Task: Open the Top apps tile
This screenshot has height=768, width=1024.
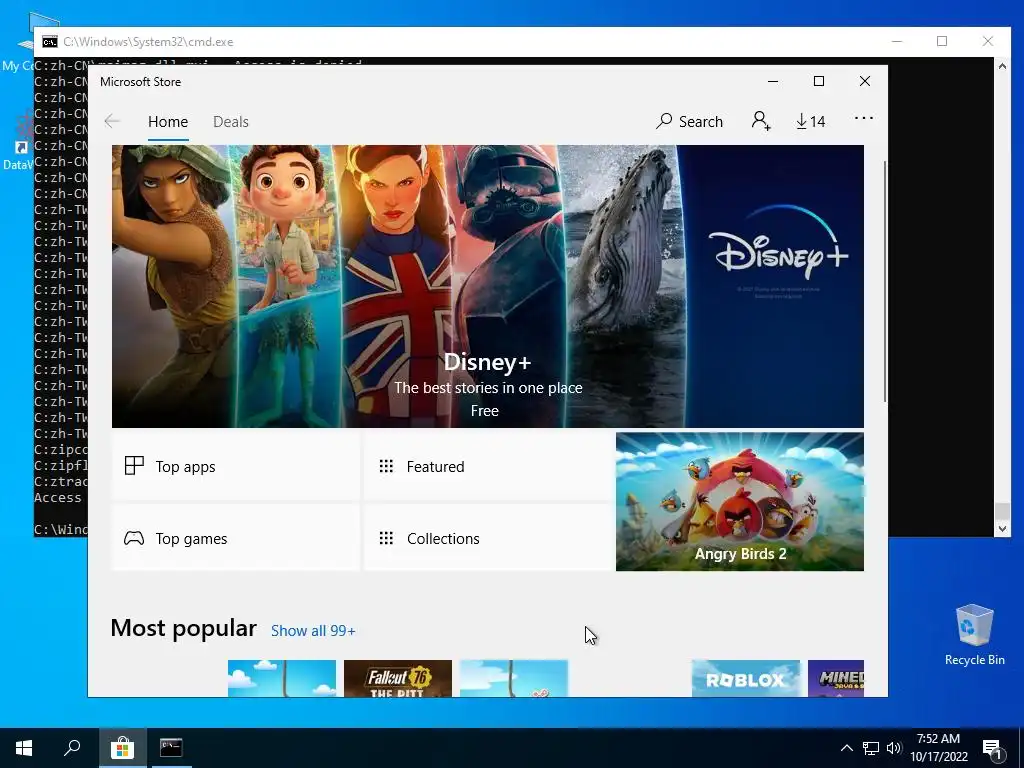Action: coord(236,466)
